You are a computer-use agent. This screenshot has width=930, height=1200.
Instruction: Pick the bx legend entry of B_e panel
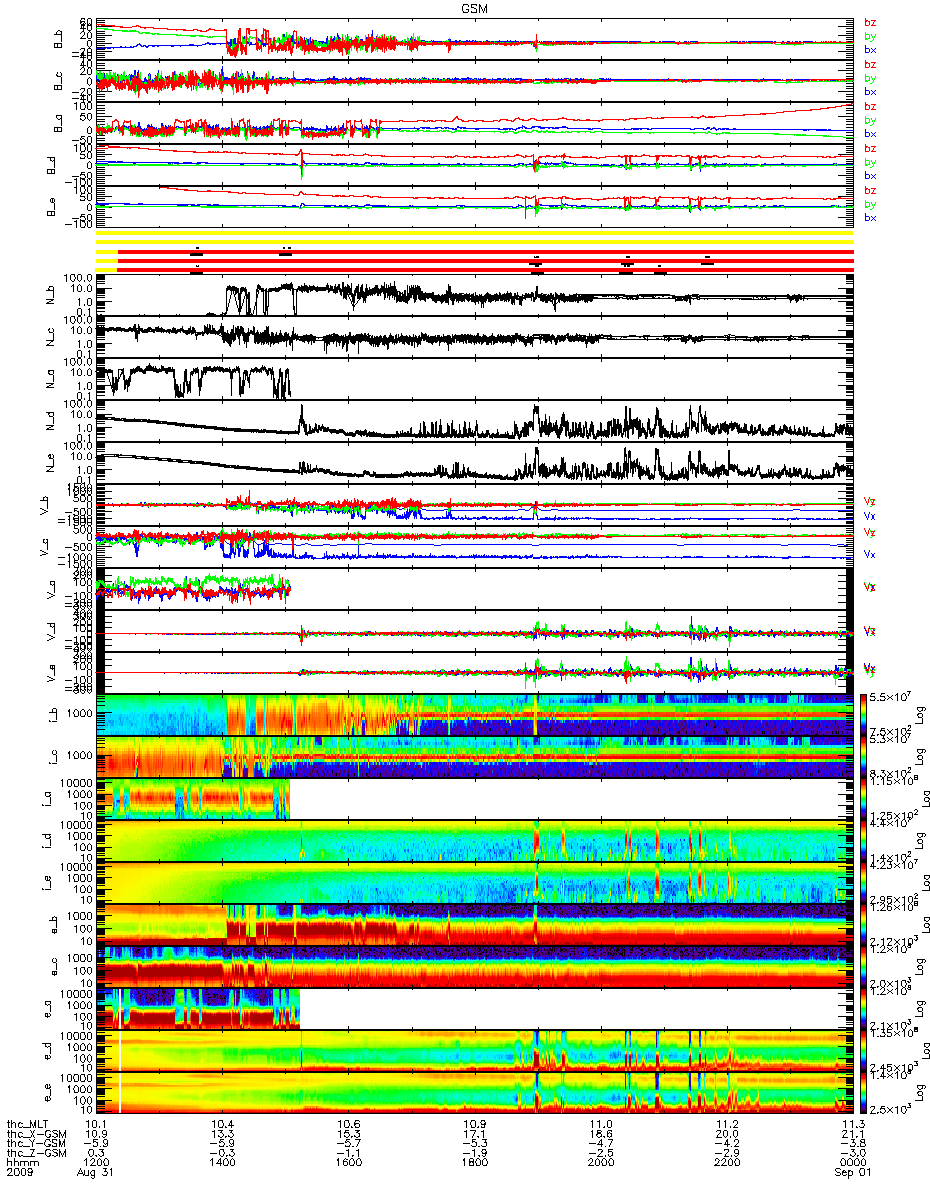point(870,218)
